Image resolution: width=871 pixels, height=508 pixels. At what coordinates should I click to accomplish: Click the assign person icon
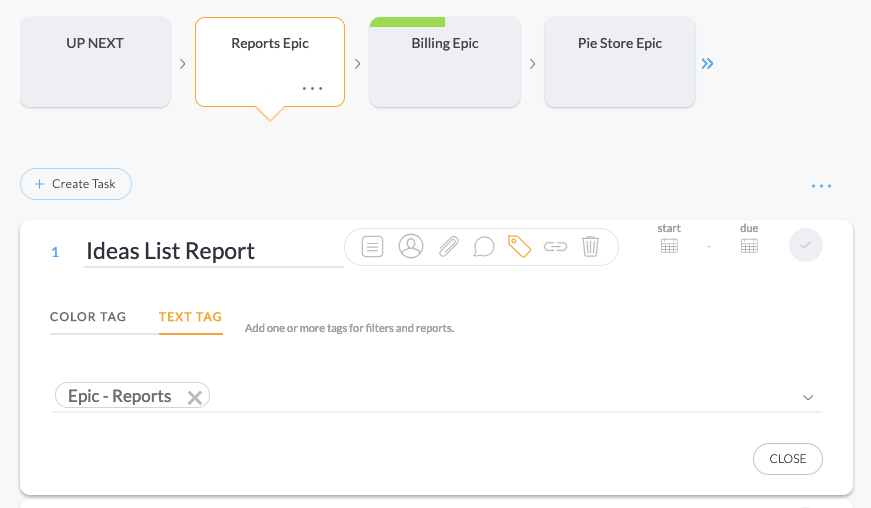click(x=411, y=246)
